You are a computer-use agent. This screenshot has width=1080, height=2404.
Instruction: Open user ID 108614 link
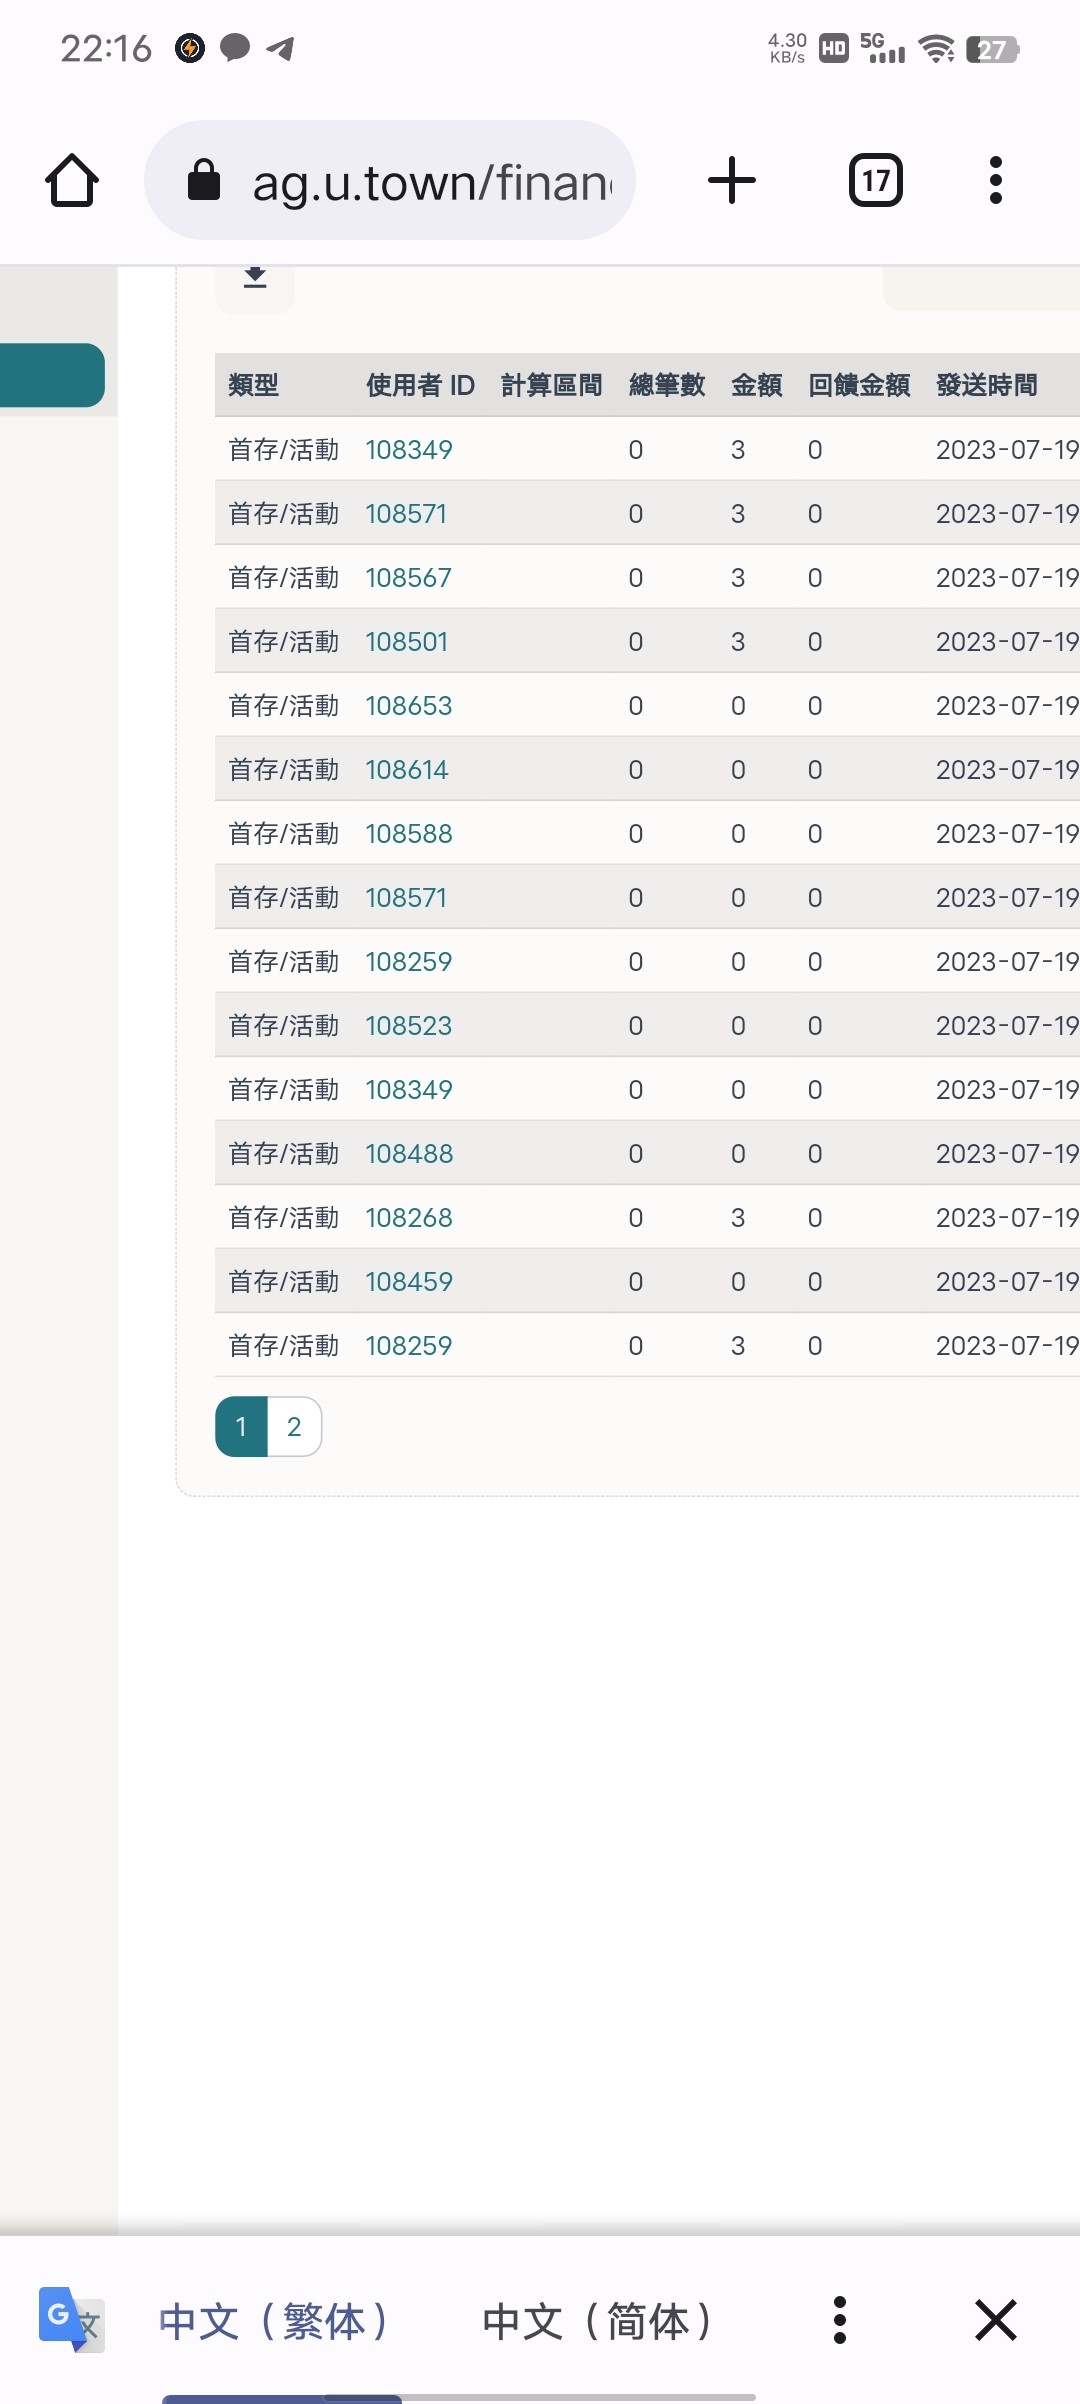(x=406, y=770)
